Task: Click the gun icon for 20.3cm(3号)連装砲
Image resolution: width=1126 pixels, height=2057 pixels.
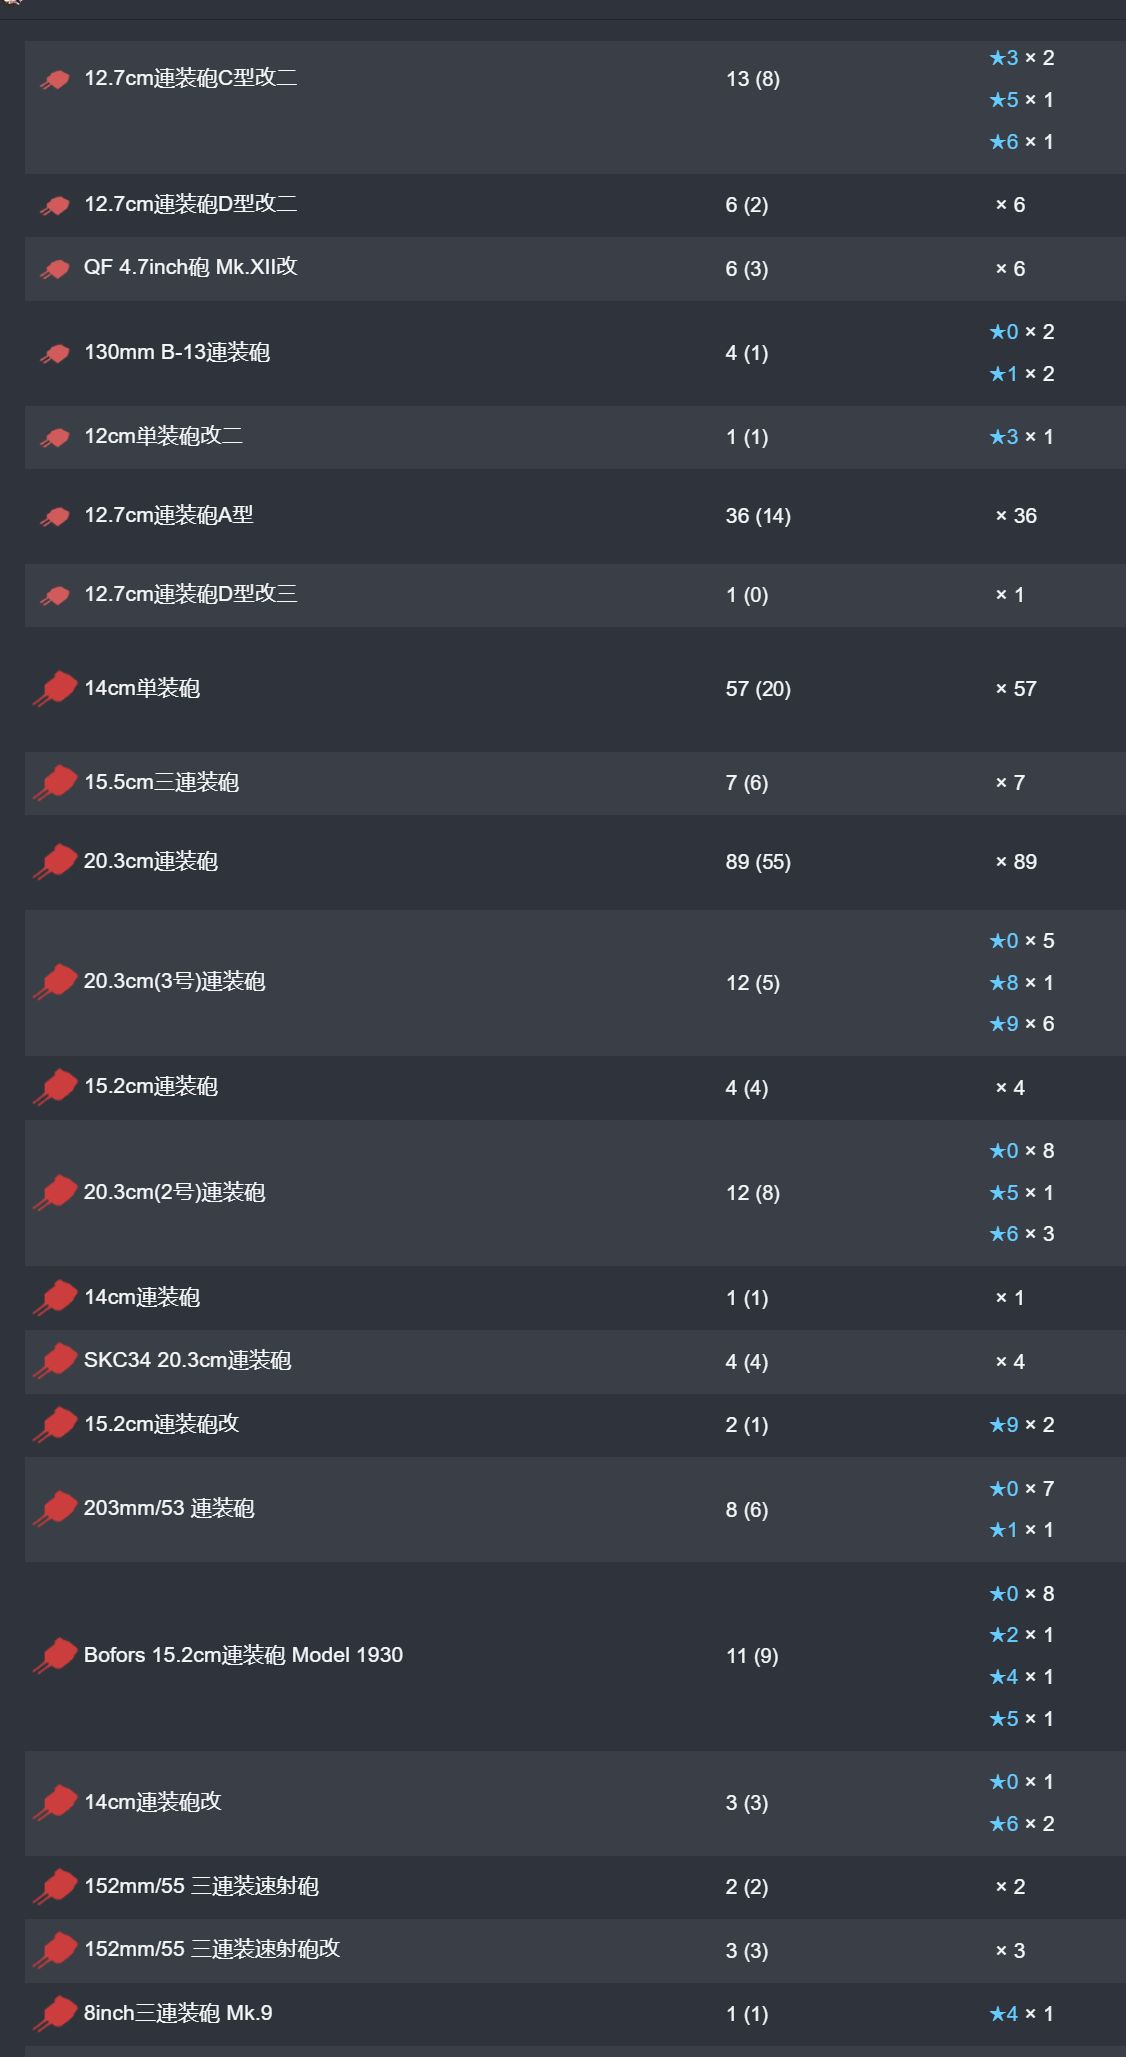Action: [x=55, y=982]
